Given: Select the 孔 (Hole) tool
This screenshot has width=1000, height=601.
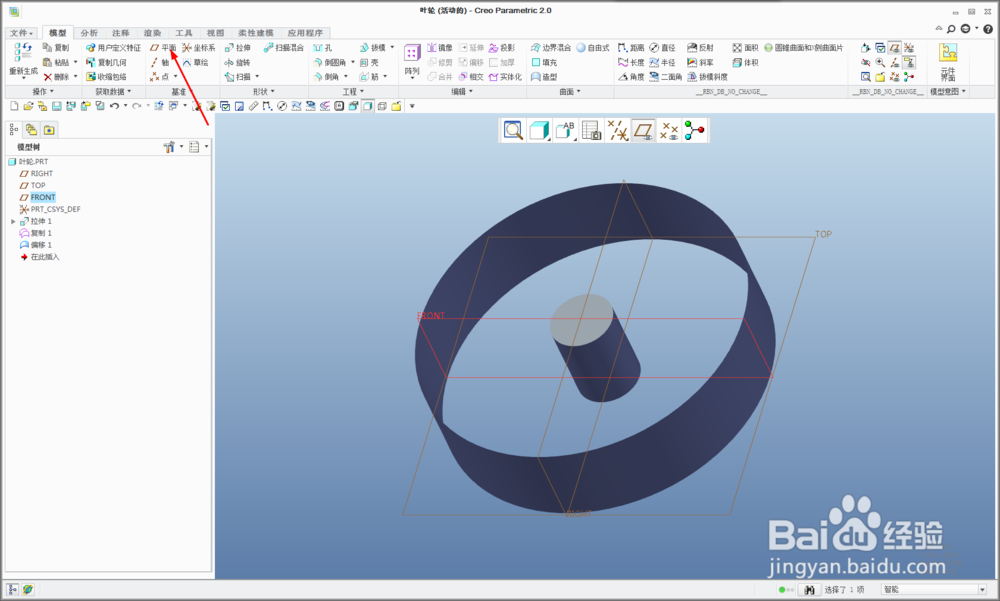Looking at the screenshot, I should point(323,48).
